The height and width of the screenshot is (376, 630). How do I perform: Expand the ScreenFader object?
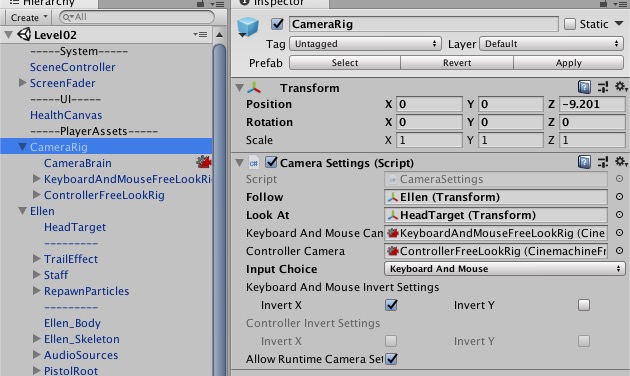tap(22, 83)
